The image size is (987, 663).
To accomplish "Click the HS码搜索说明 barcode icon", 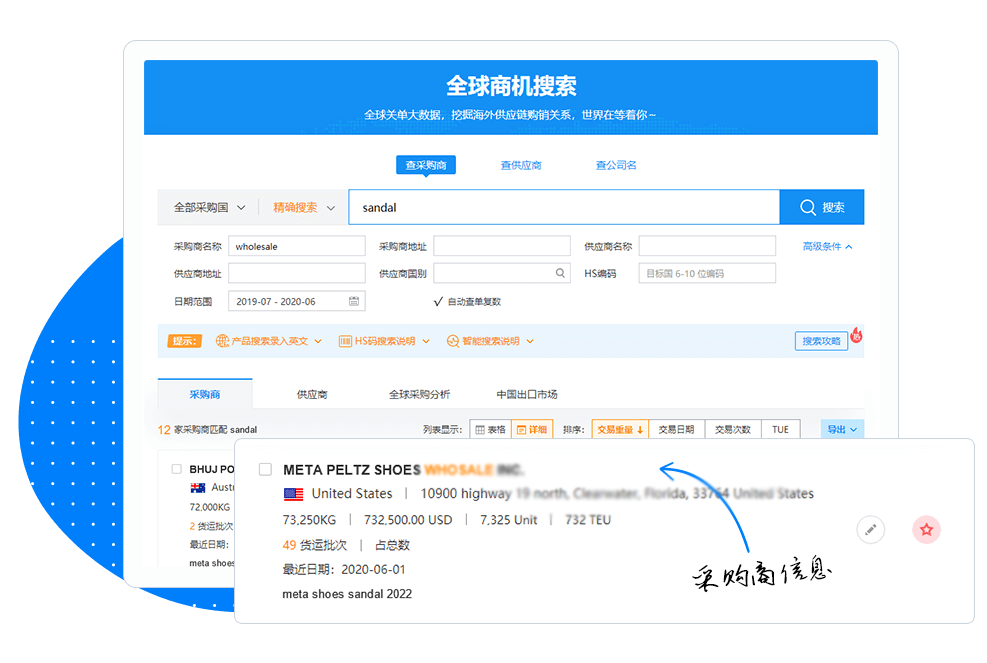I will point(345,341).
